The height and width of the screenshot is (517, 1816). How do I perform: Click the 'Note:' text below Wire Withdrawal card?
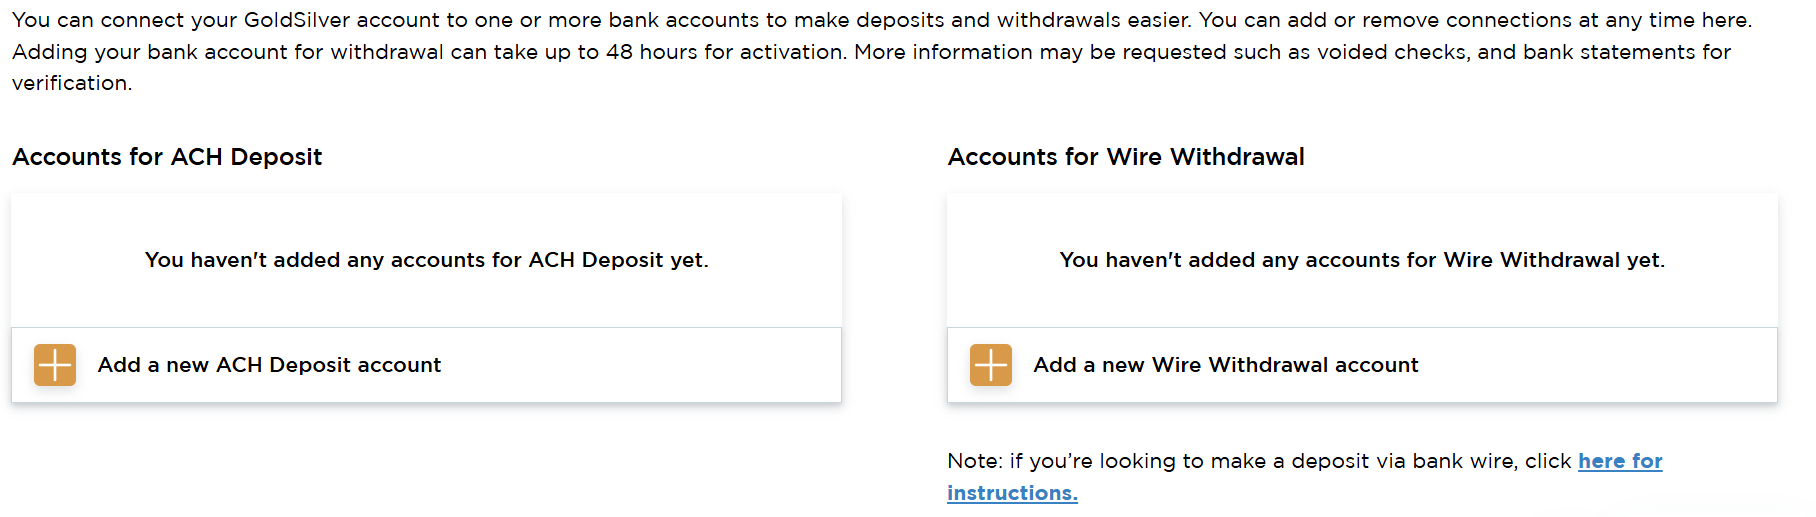coord(975,461)
